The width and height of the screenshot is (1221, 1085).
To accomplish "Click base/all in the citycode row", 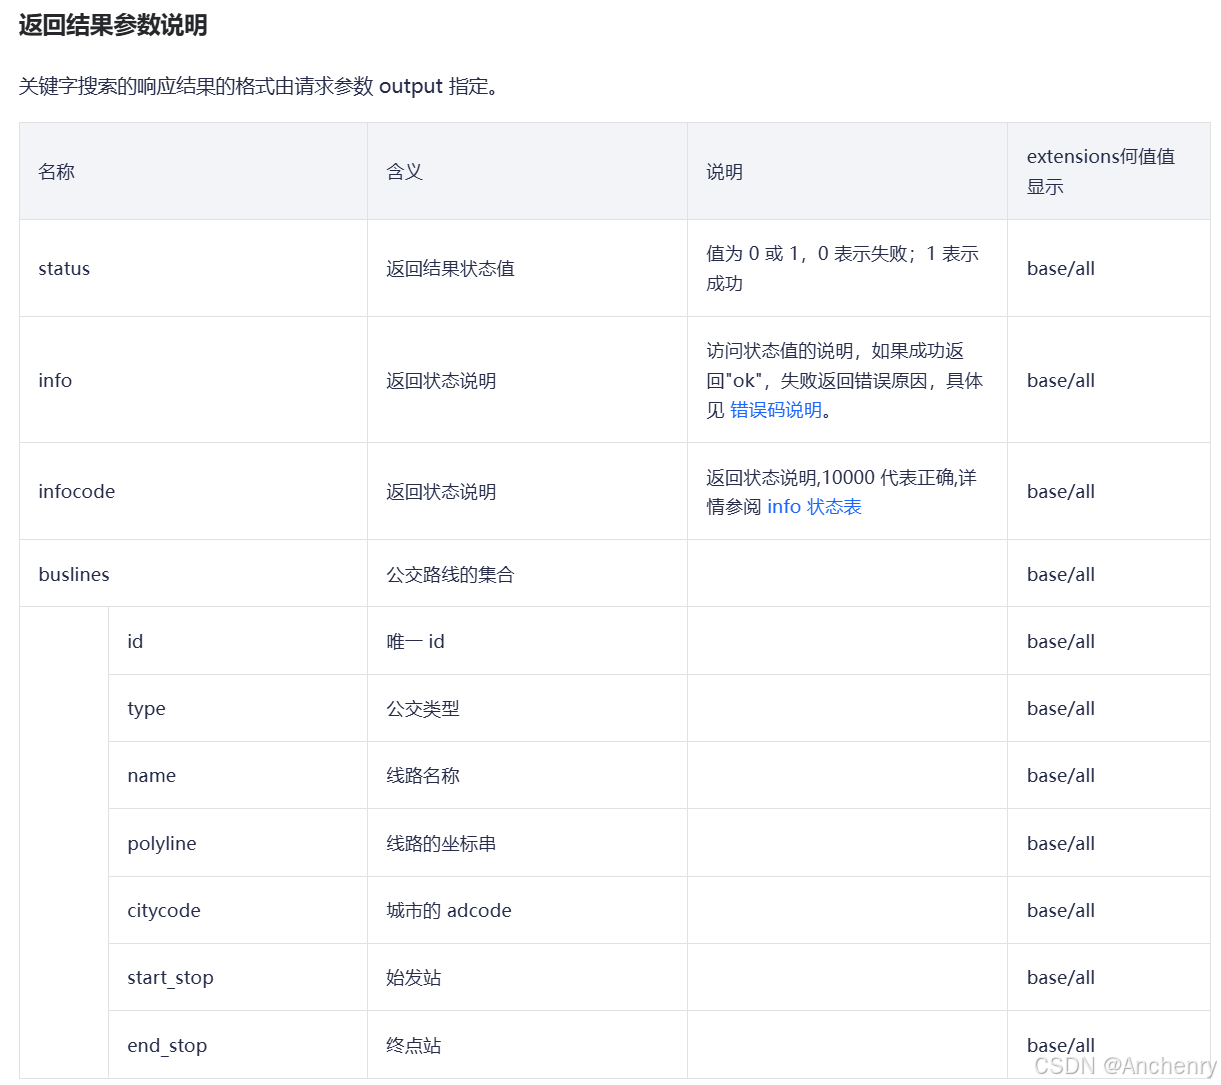I will (x=1061, y=910).
